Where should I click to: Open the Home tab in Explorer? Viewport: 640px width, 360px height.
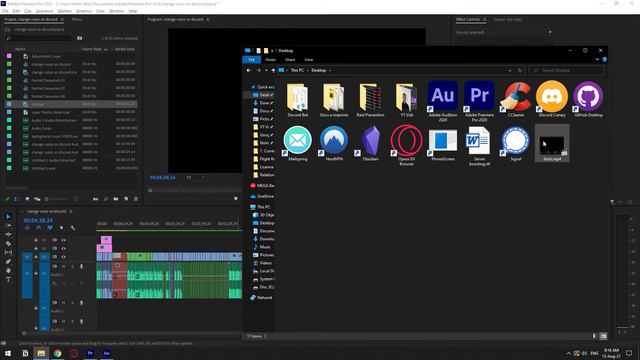(x=270, y=60)
